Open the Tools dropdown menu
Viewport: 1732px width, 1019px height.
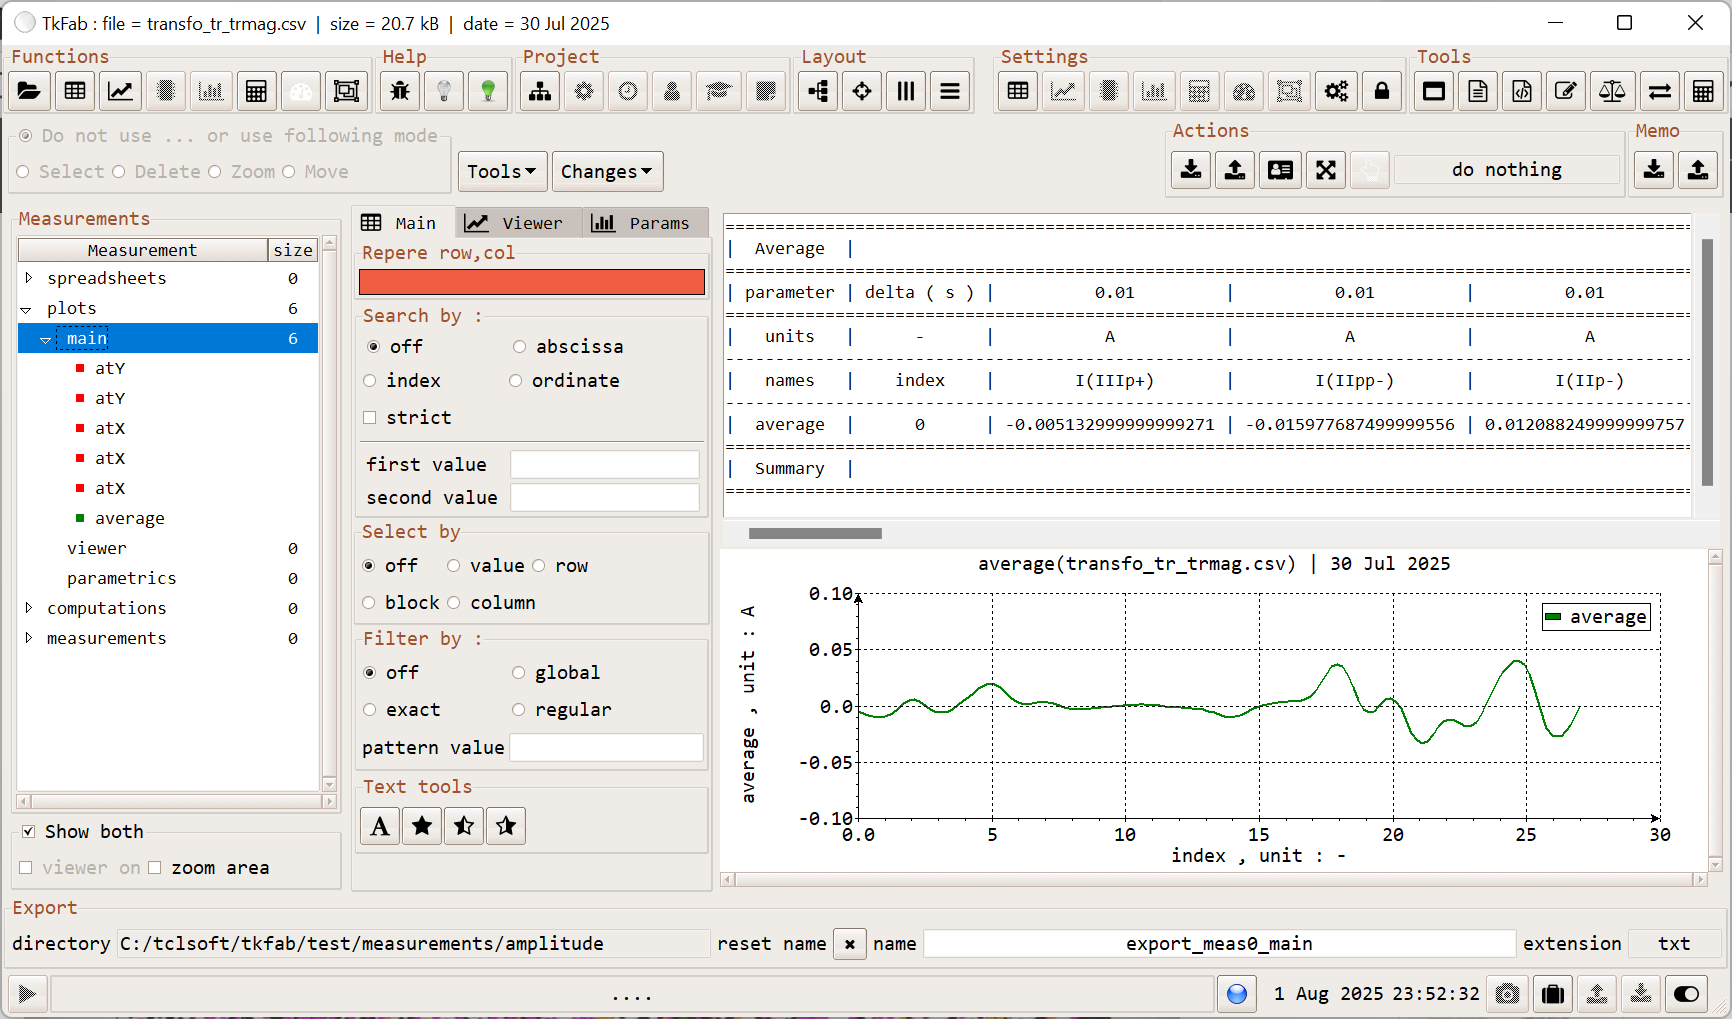pos(501,171)
